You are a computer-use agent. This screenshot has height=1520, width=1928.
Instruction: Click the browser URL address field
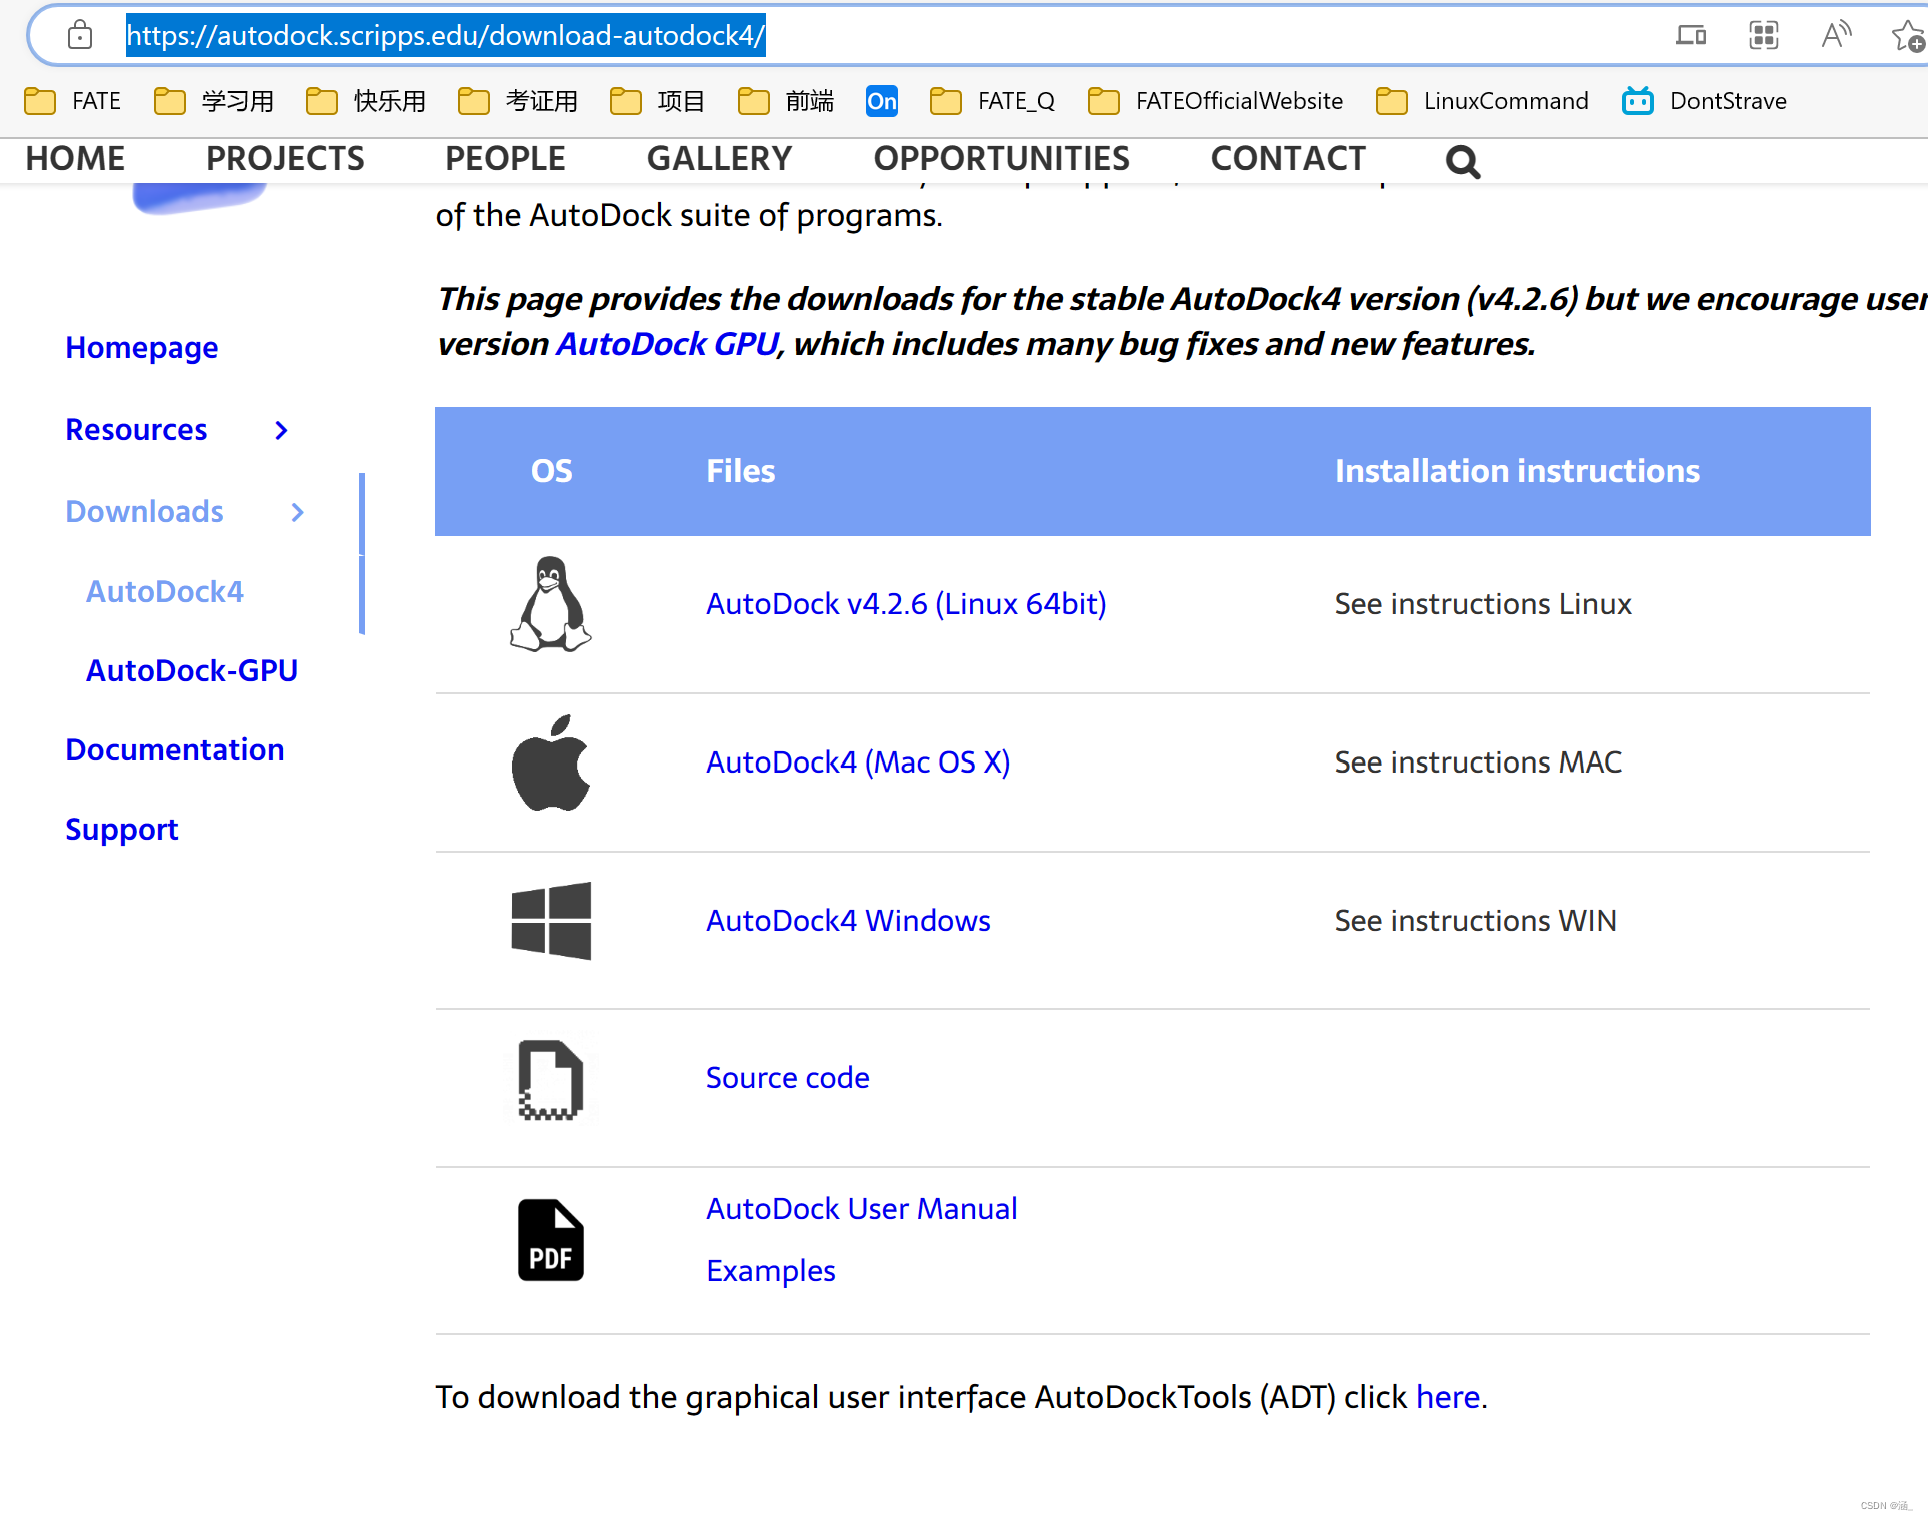[x=900, y=36]
